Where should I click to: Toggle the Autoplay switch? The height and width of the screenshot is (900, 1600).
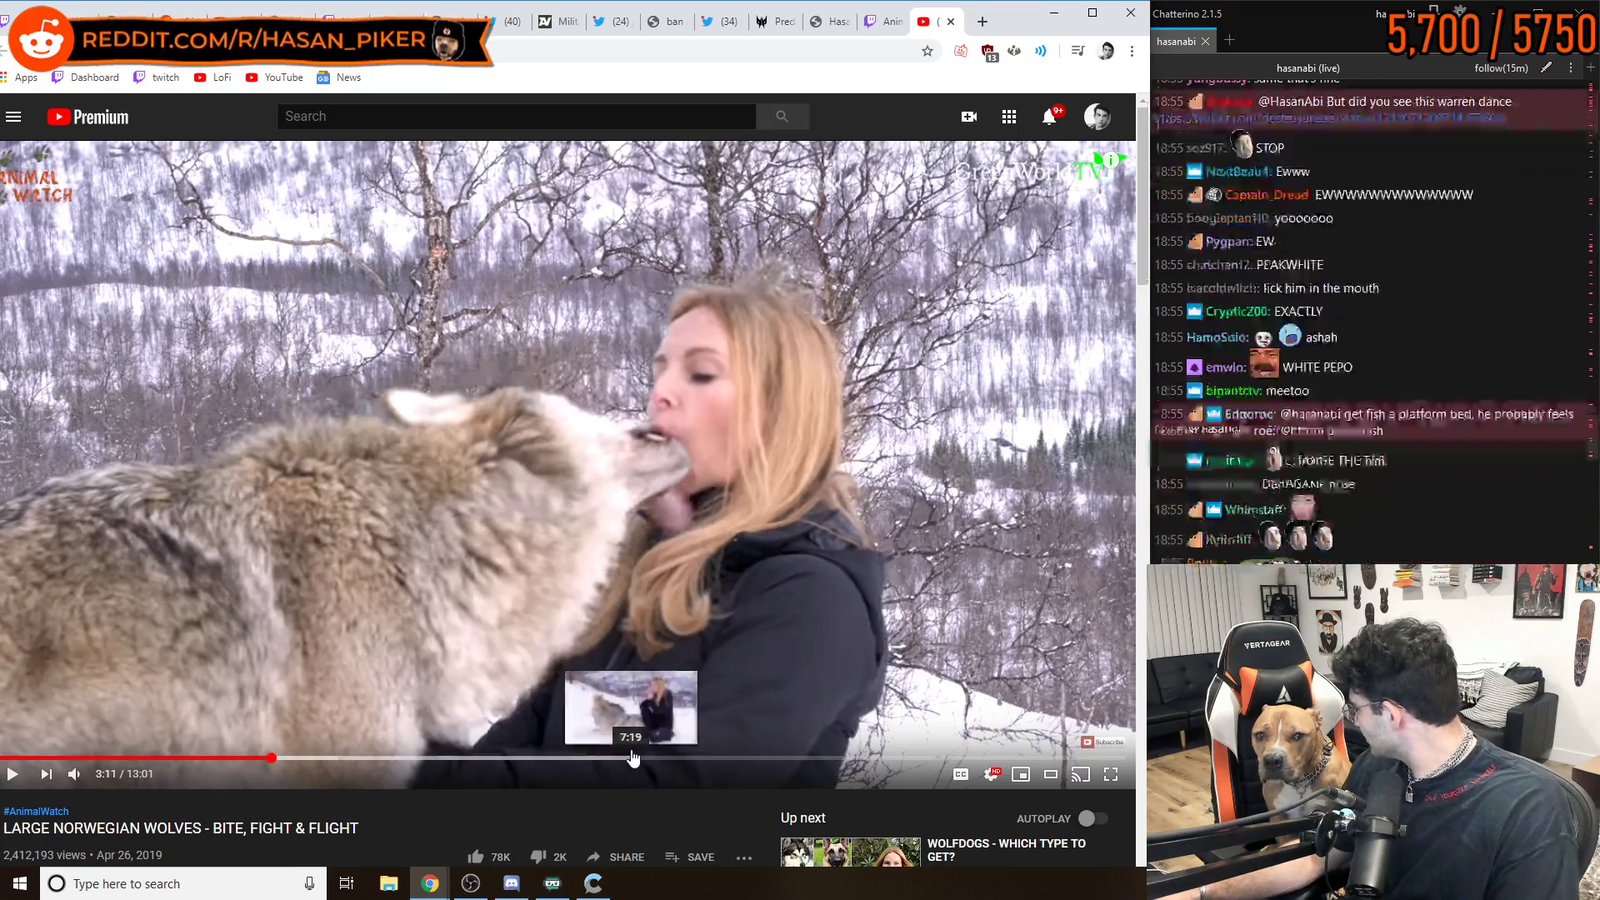[x=1092, y=818]
